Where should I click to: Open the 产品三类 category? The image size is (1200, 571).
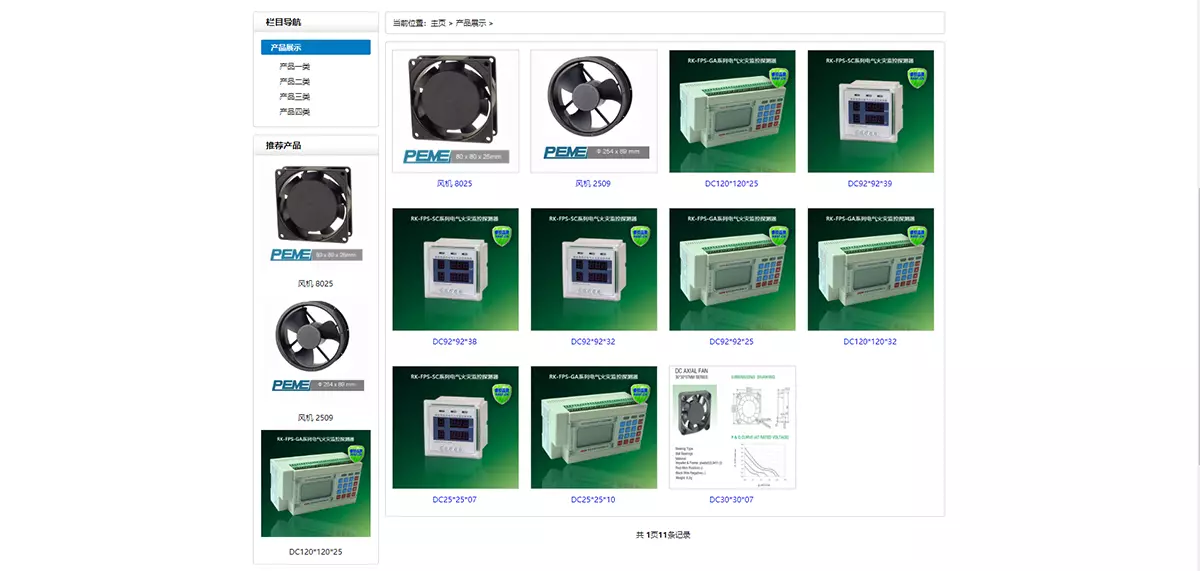pos(295,97)
